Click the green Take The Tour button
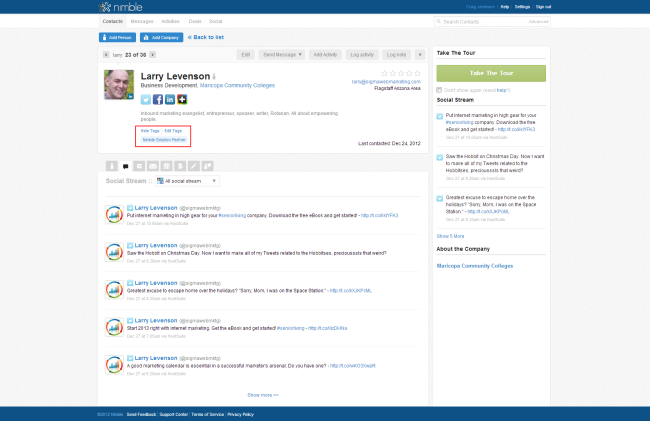 [x=491, y=73]
